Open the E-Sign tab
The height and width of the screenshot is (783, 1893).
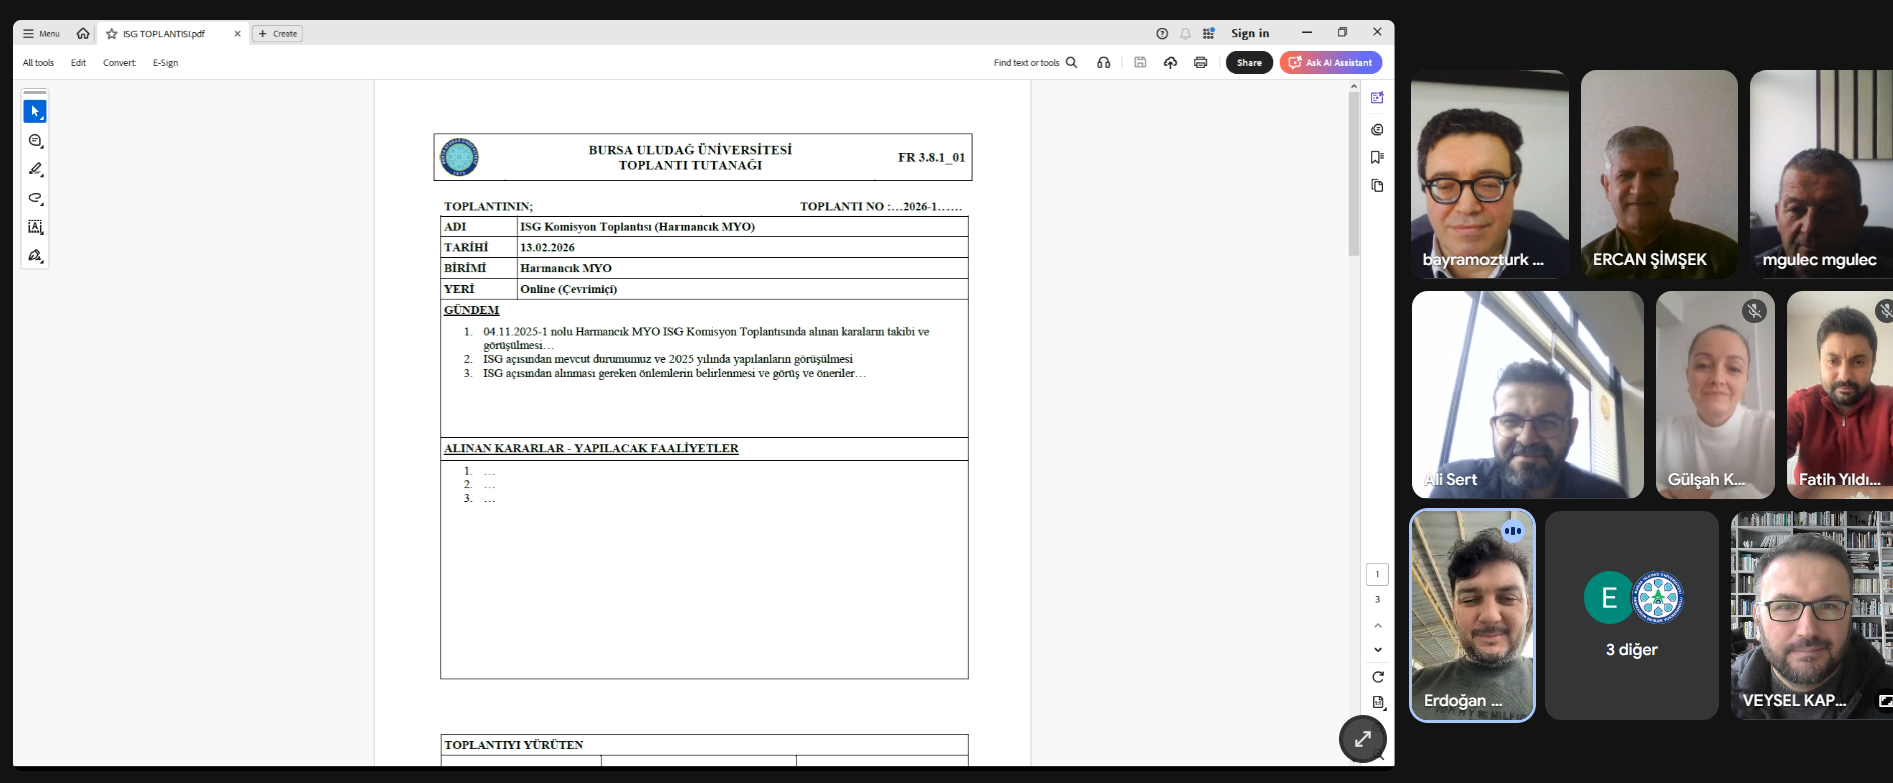click(x=165, y=63)
